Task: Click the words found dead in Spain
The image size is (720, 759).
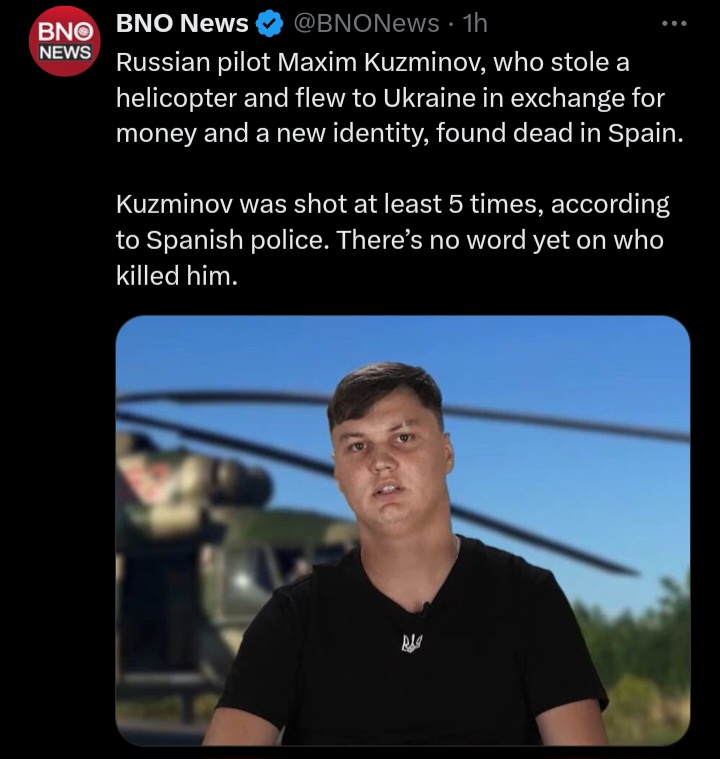Action: tap(559, 133)
